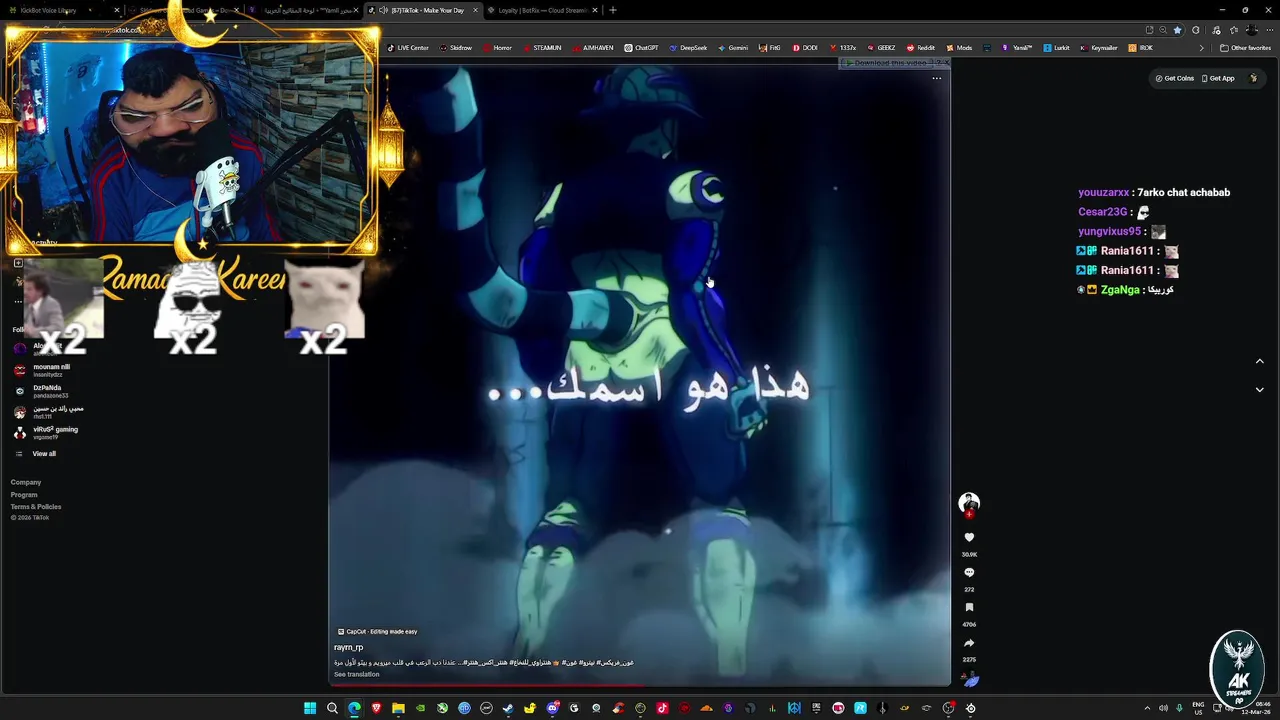Click the Download this video overlay button
Screen dimensions: 1280x720
[x=889, y=63]
